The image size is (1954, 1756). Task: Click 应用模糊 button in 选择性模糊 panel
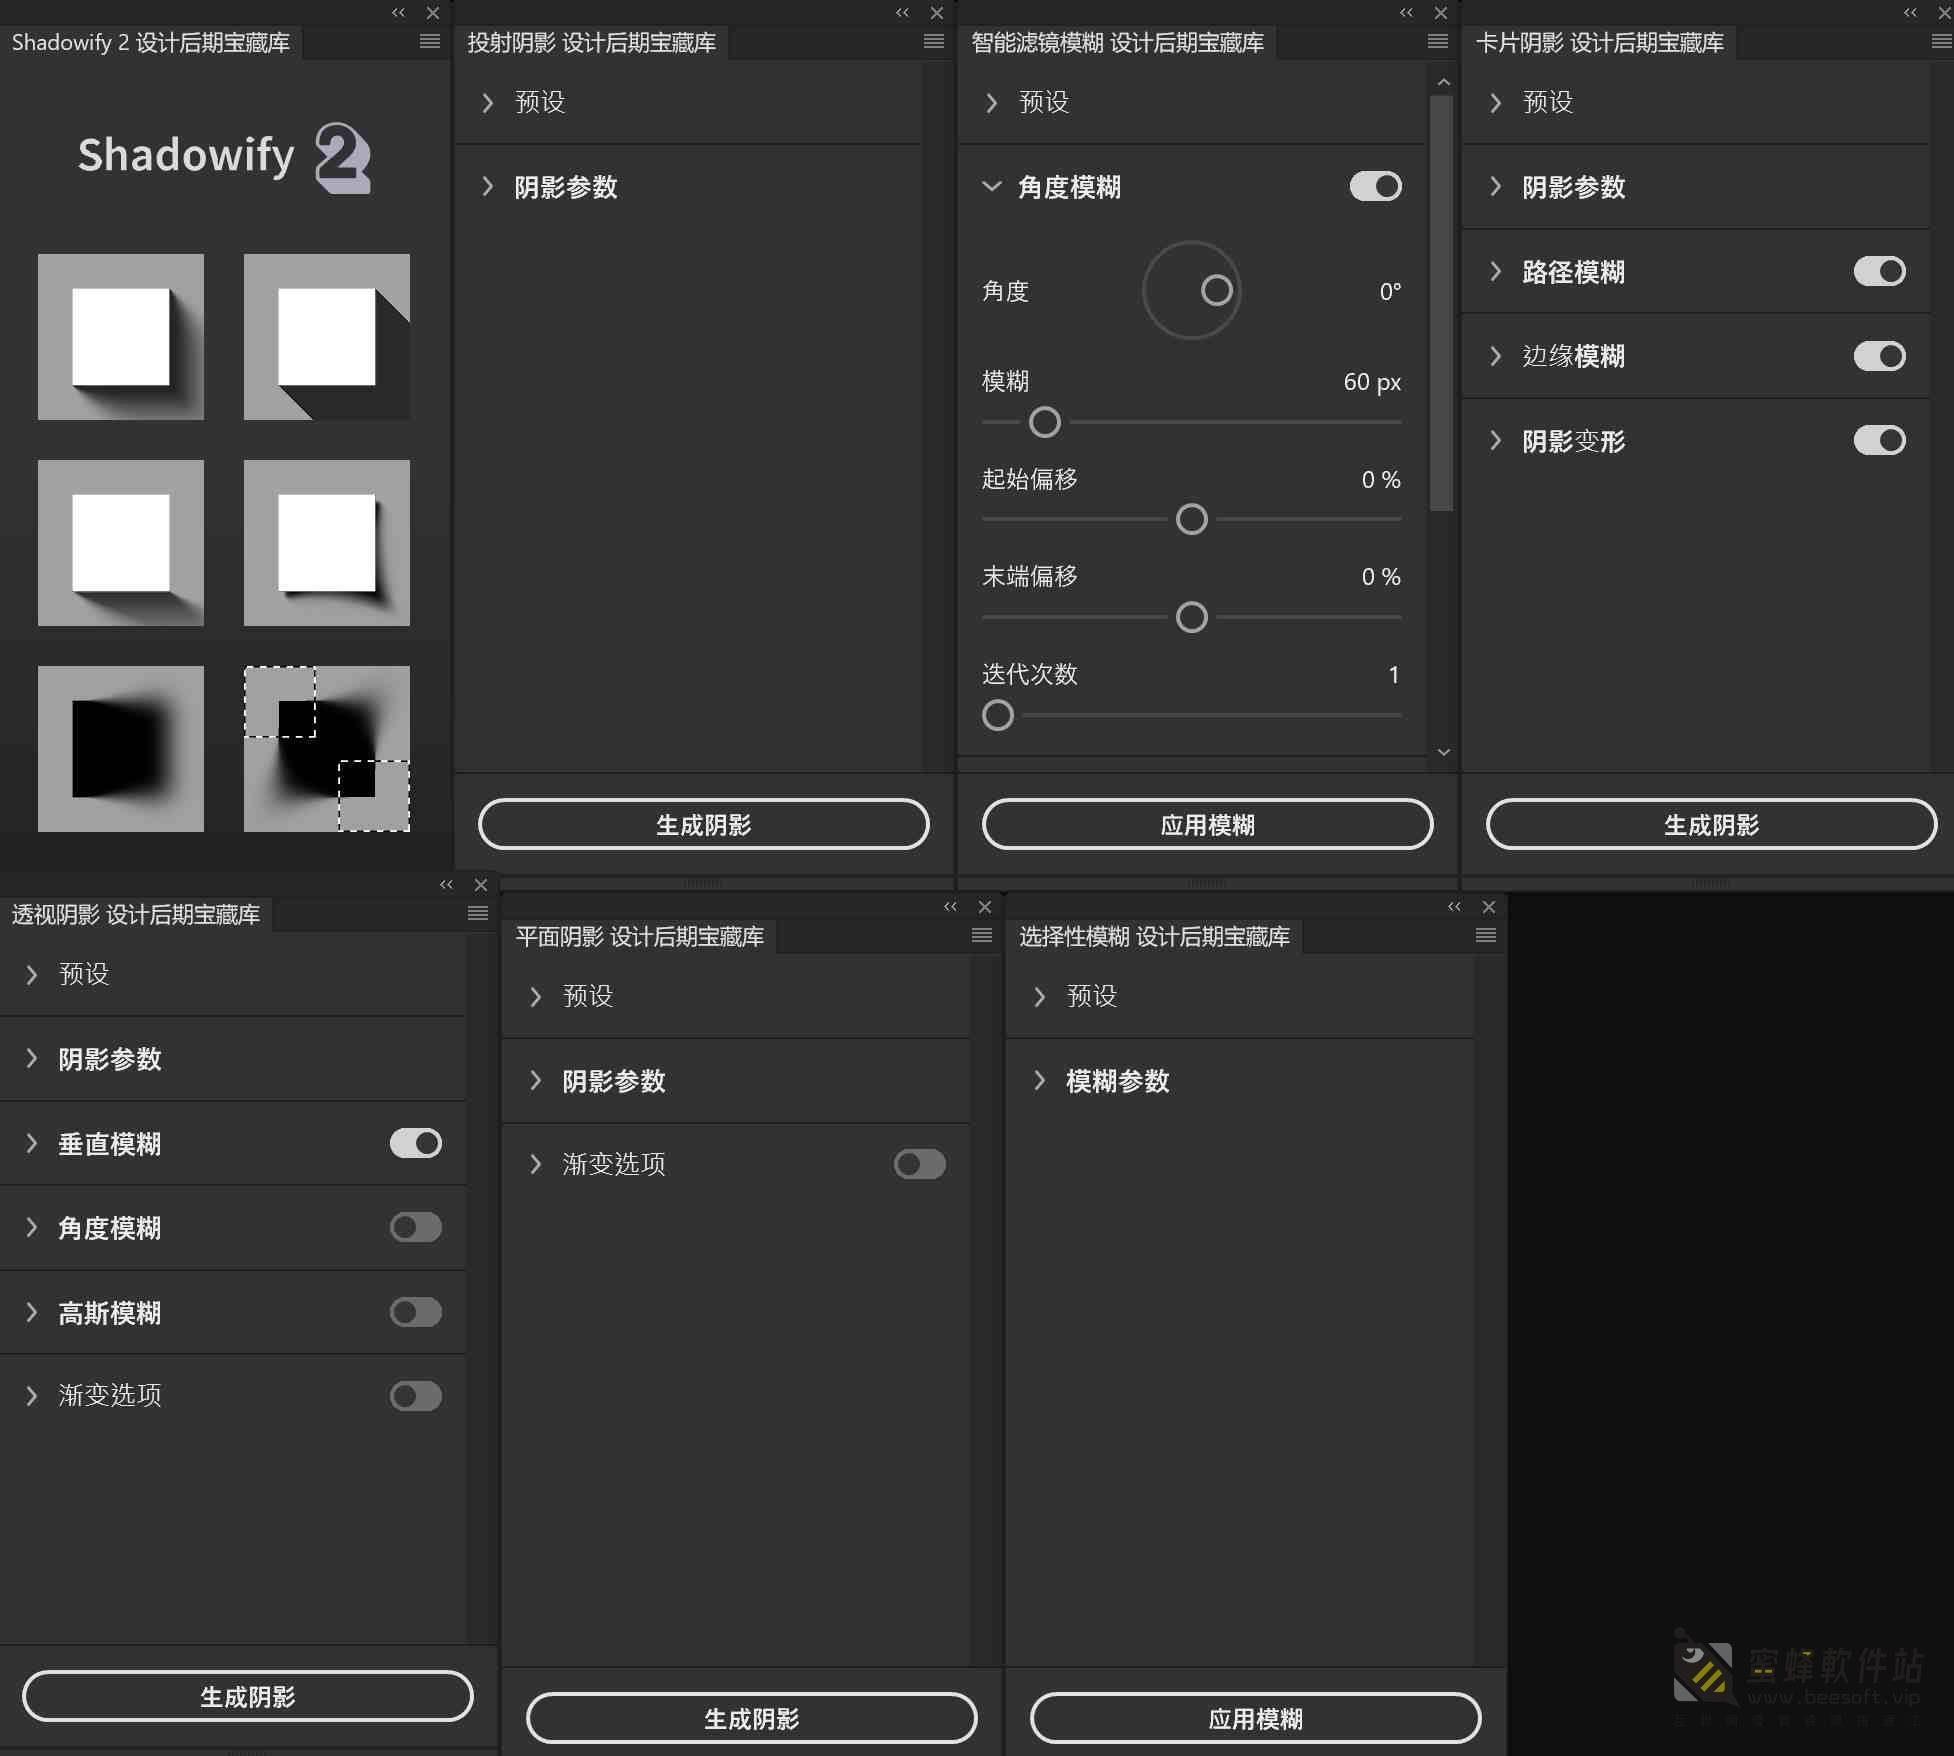[1256, 1719]
